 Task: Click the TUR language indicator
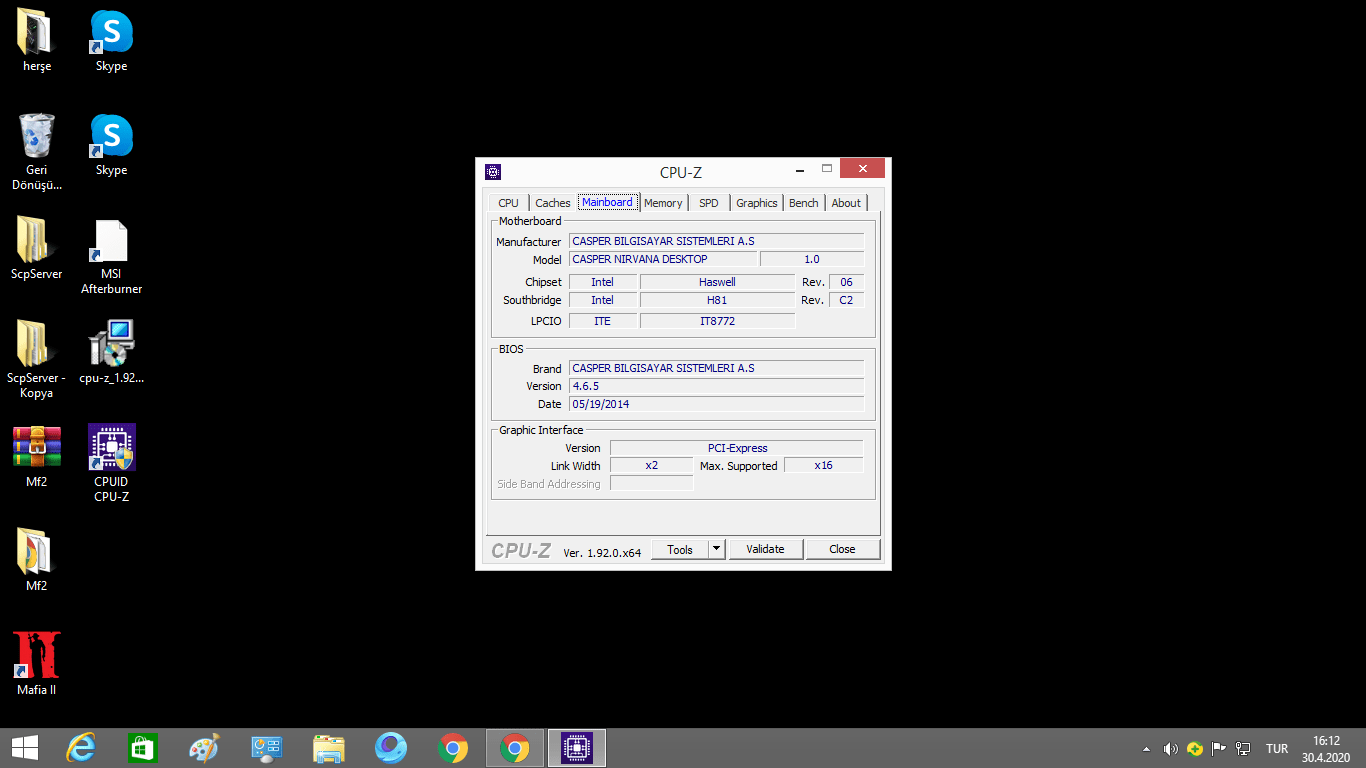(x=1277, y=749)
